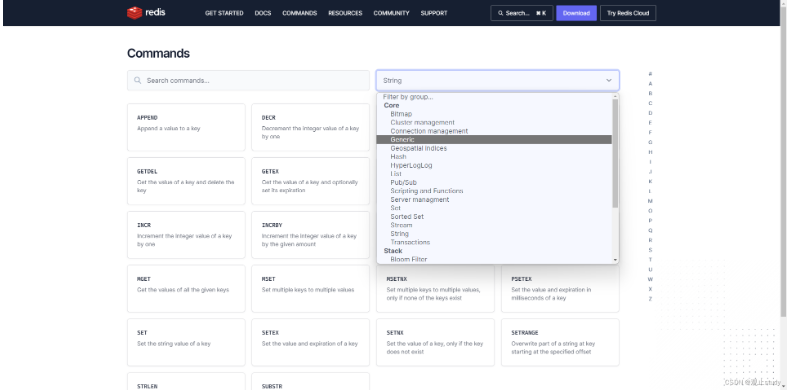Open the SETNX command card
The width and height of the screenshot is (792, 390).
tap(435, 342)
